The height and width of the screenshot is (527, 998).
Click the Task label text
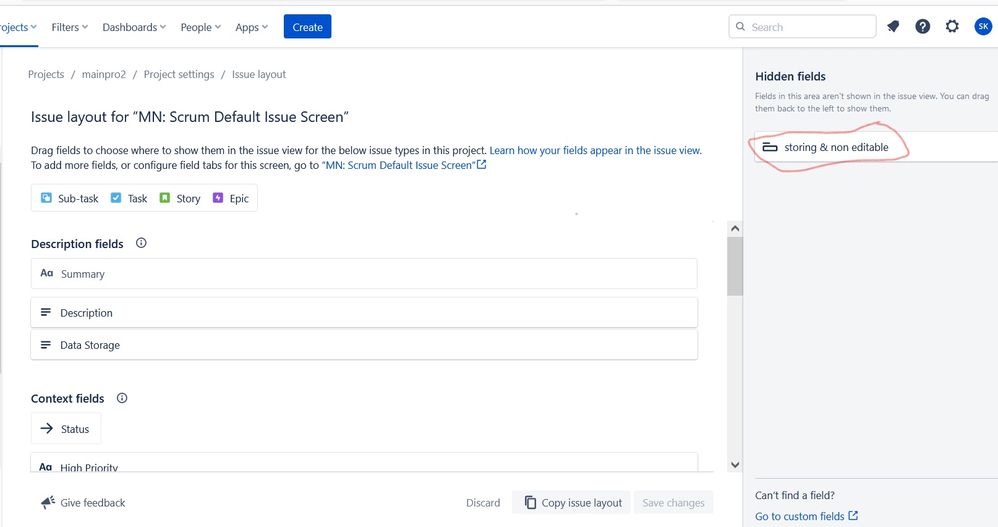[x=137, y=199]
